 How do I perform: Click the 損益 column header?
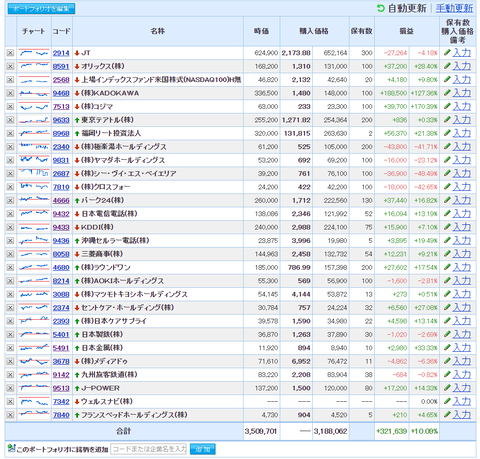(x=407, y=31)
